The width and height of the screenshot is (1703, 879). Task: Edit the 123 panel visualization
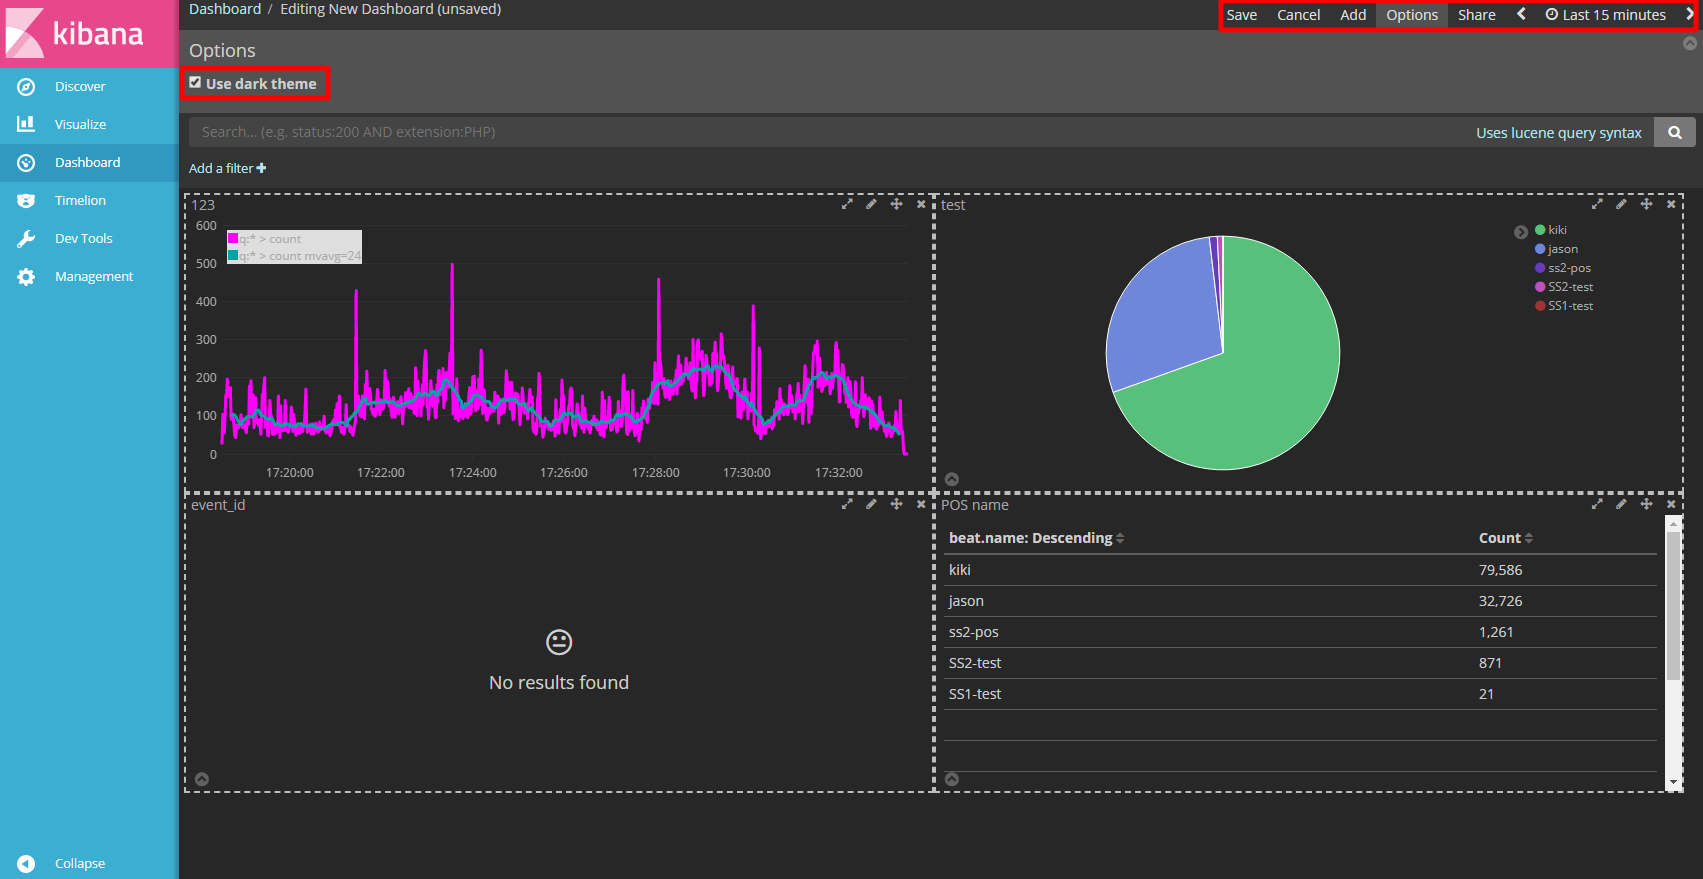pos(871,204)
